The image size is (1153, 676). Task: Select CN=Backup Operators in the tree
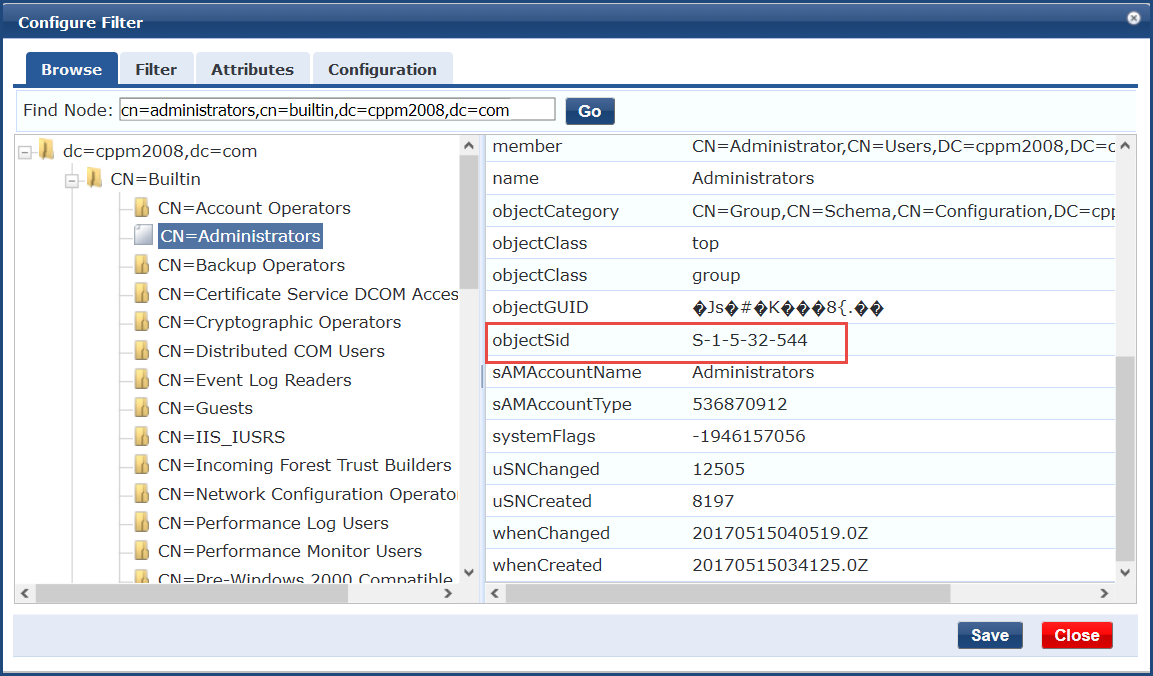tap(251, 265)
